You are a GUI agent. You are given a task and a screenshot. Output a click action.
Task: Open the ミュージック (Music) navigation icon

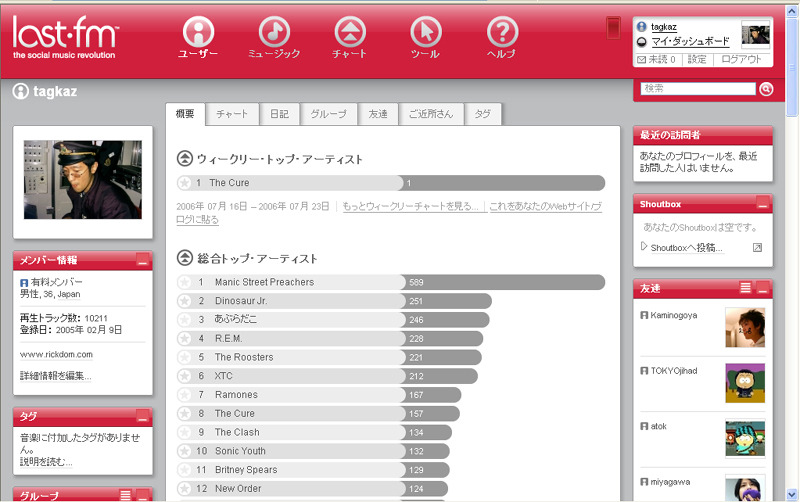coord(274,32)
